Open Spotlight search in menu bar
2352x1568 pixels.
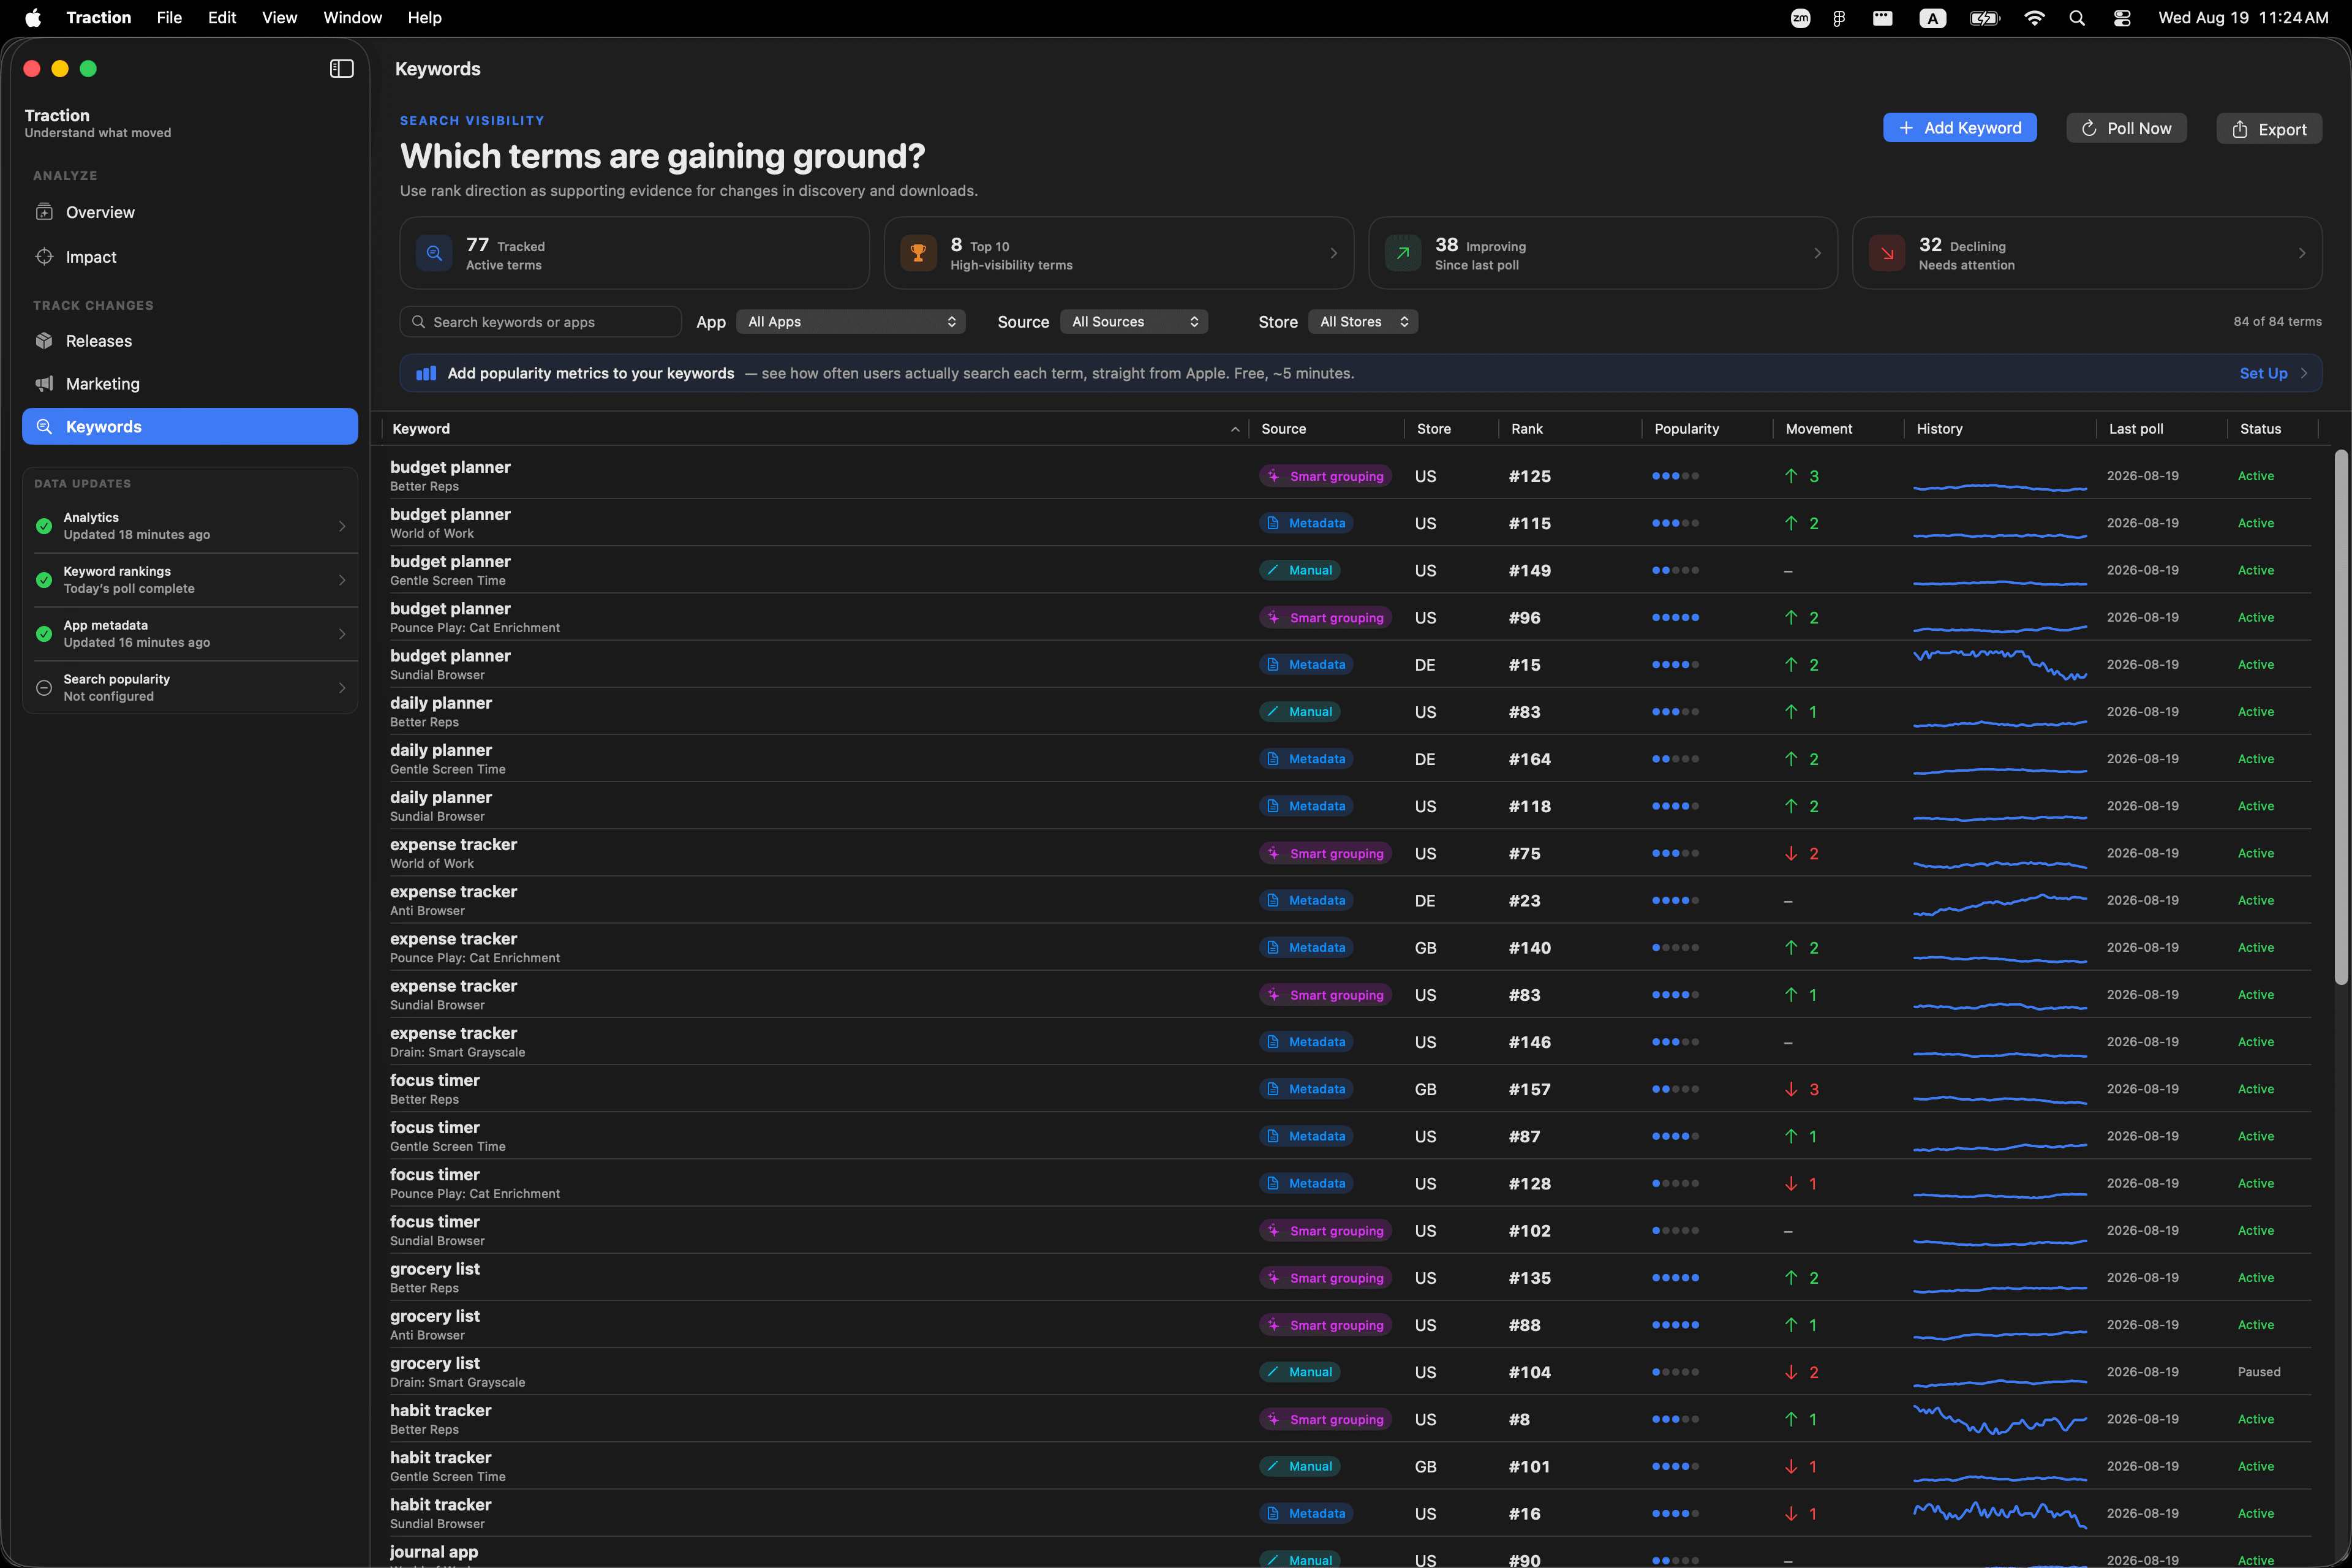click(2077, 18)
